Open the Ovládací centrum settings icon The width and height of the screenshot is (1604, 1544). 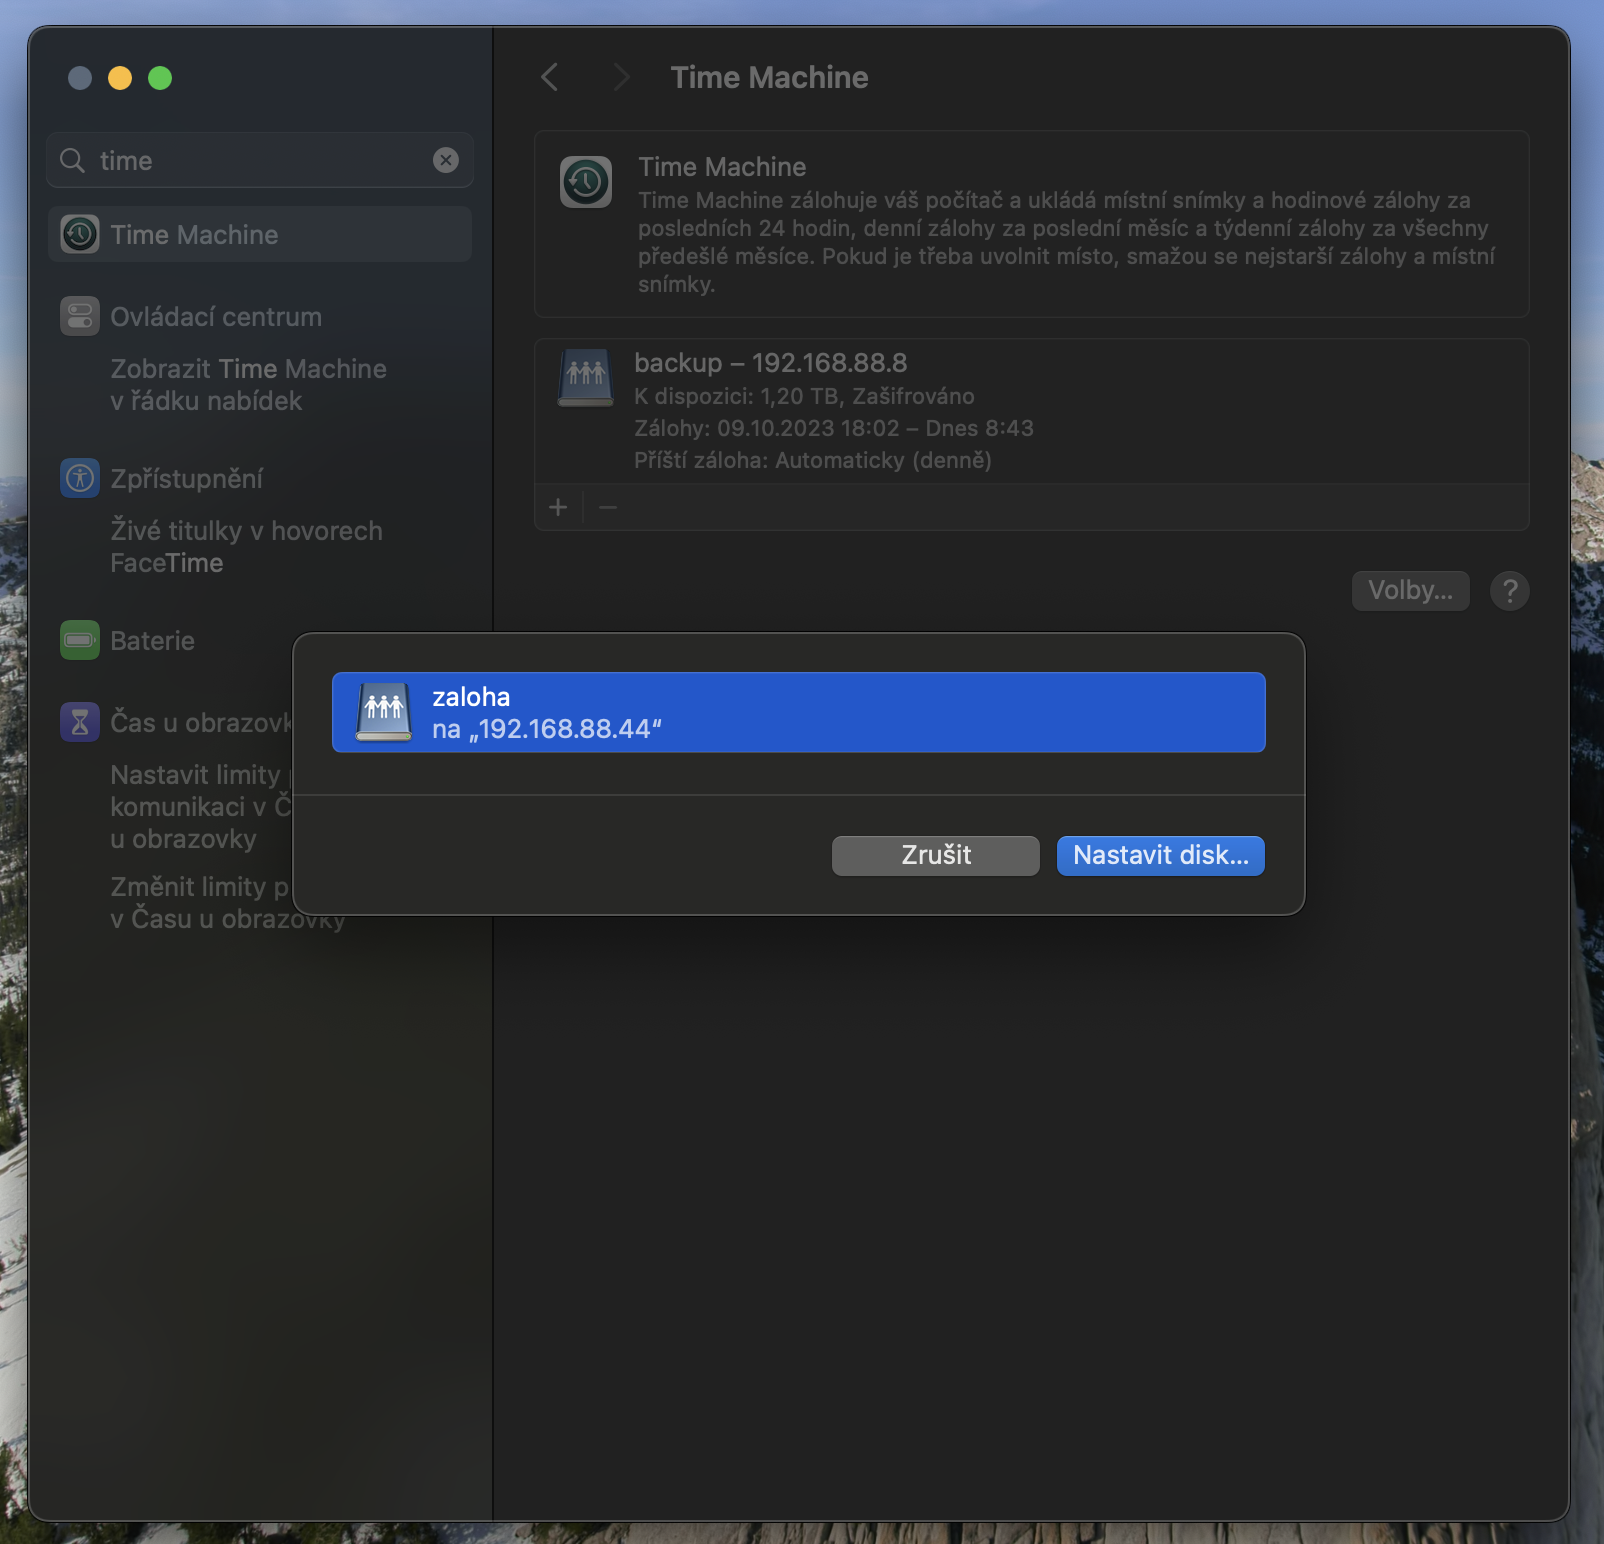click(78, 316)
